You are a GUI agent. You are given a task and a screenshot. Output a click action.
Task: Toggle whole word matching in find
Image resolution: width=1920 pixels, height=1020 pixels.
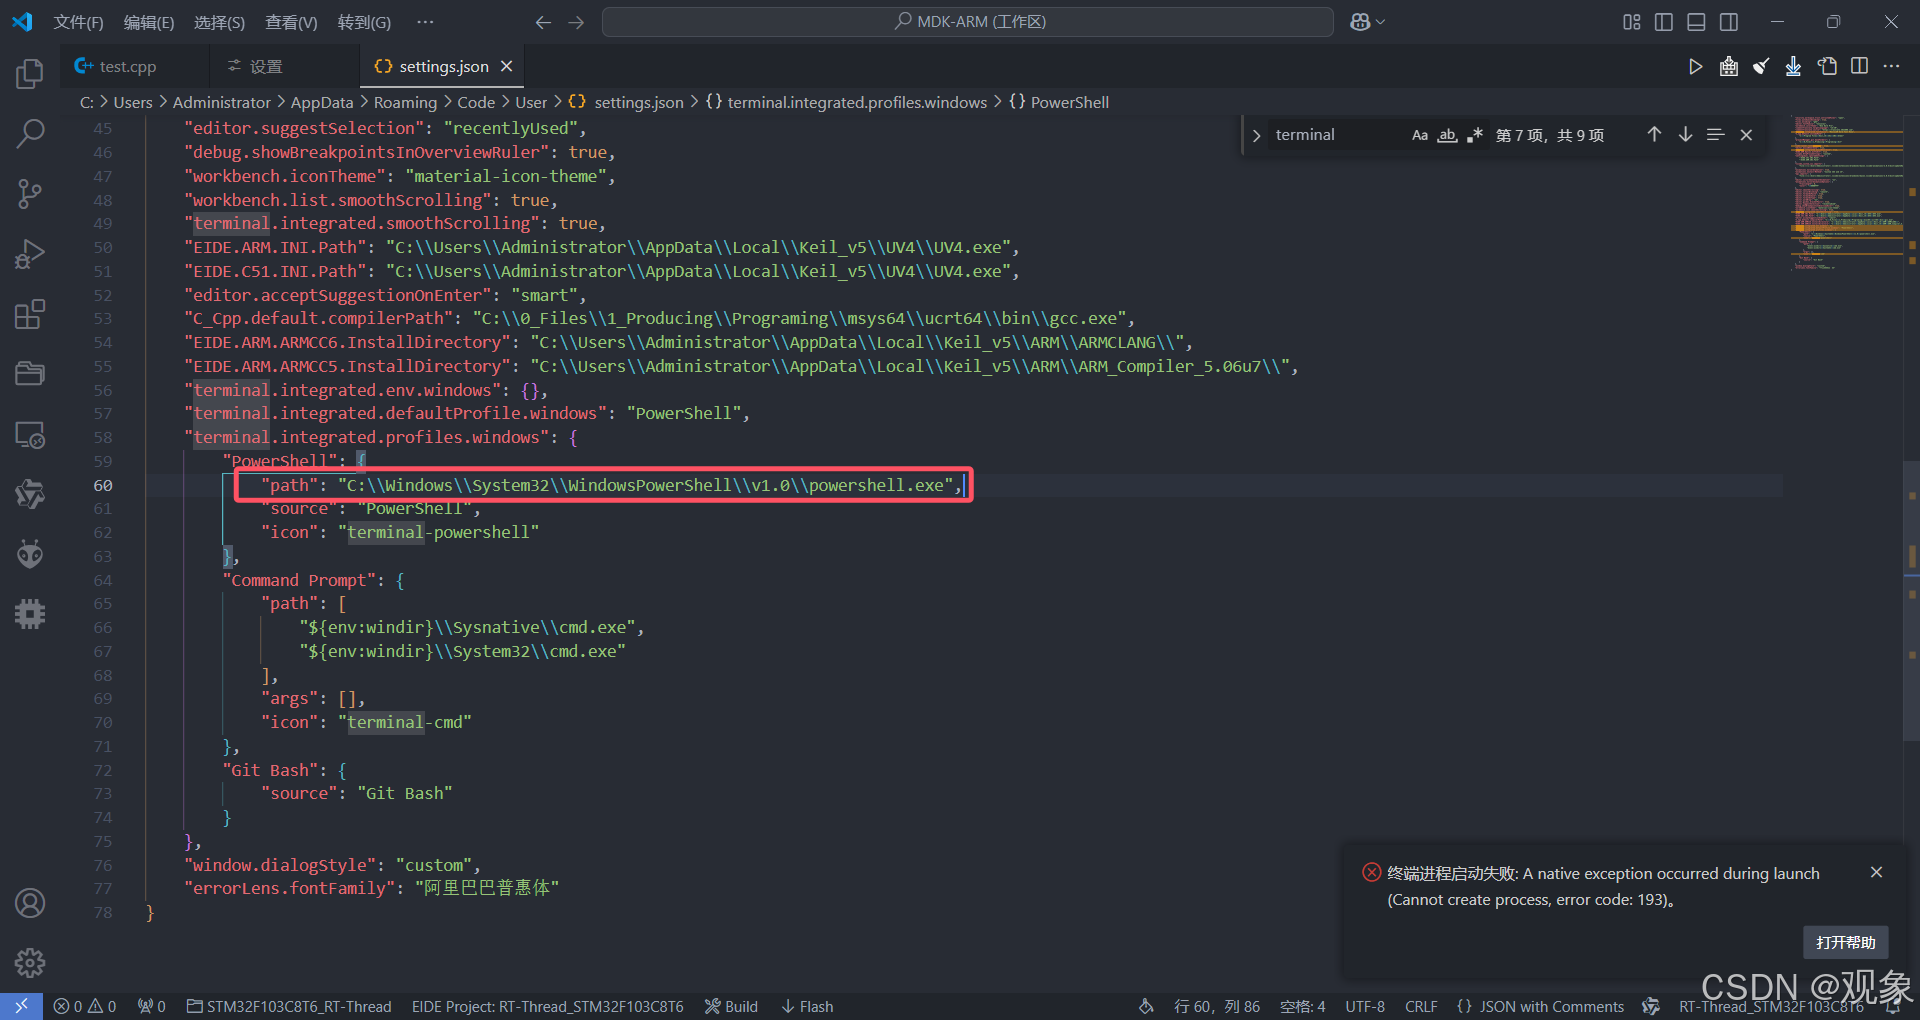pyautogui.click(x=1447, y=134)
